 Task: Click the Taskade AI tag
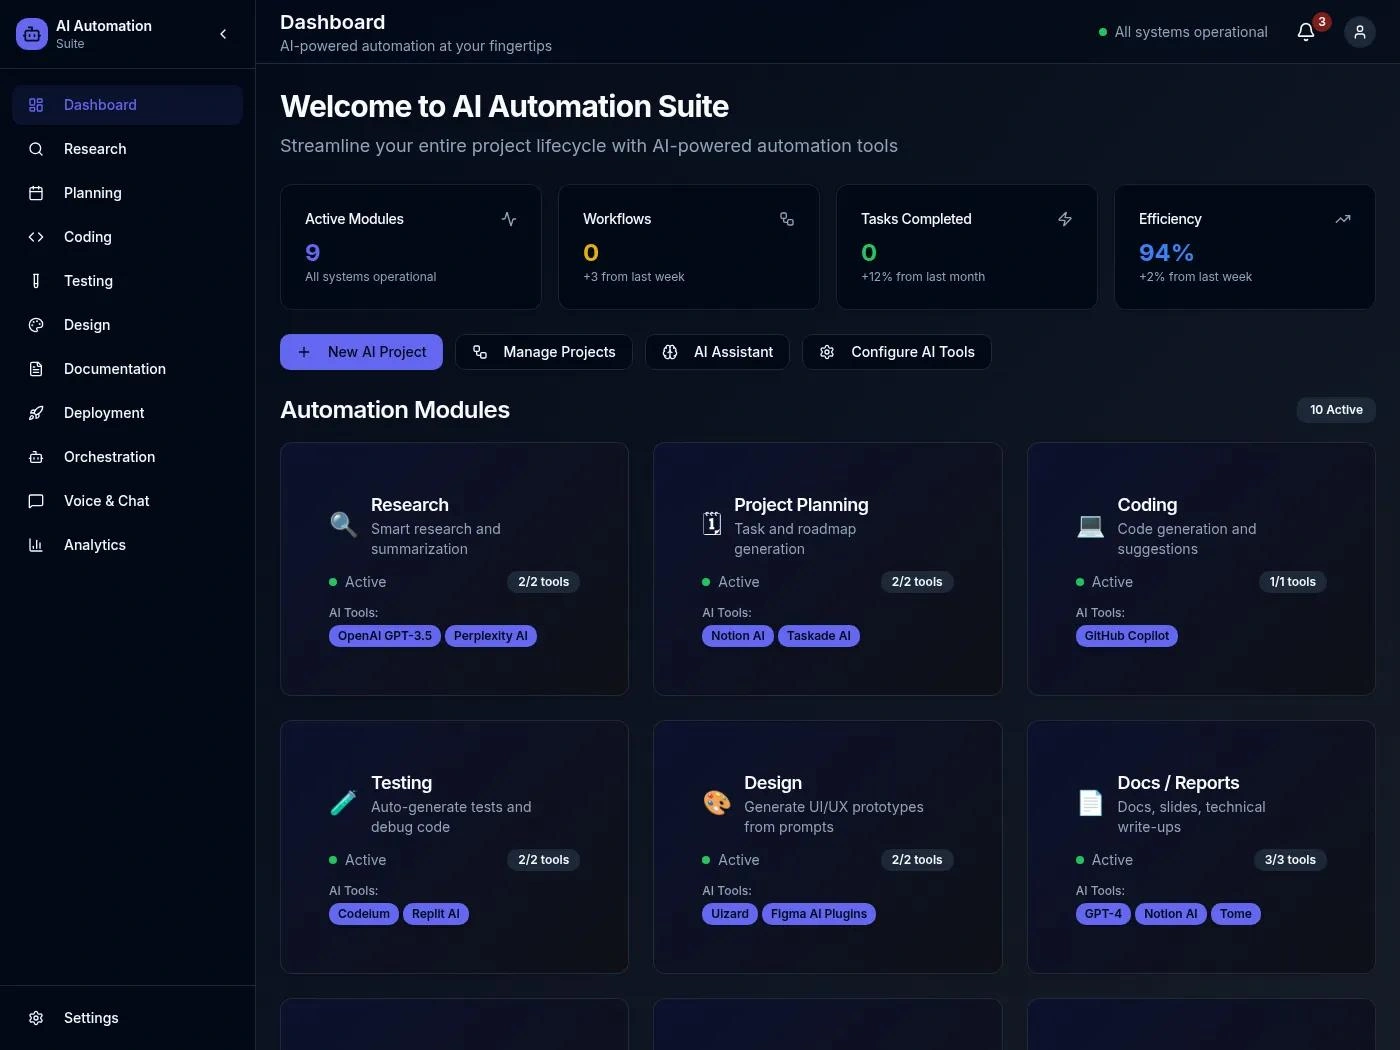point(819,636)
